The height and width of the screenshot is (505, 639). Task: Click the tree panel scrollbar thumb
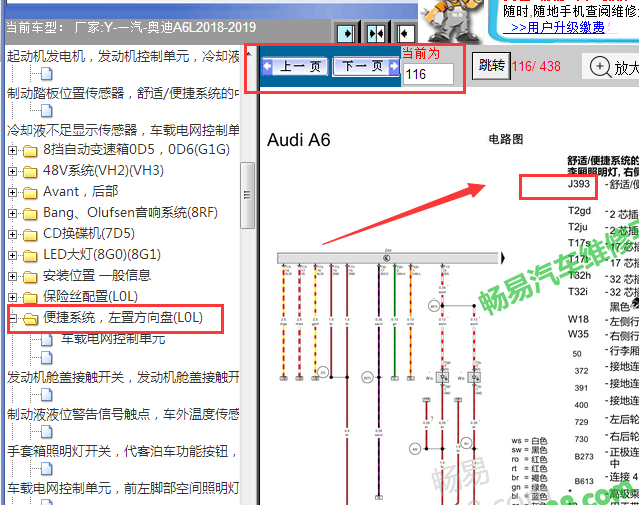pos(247,195)
